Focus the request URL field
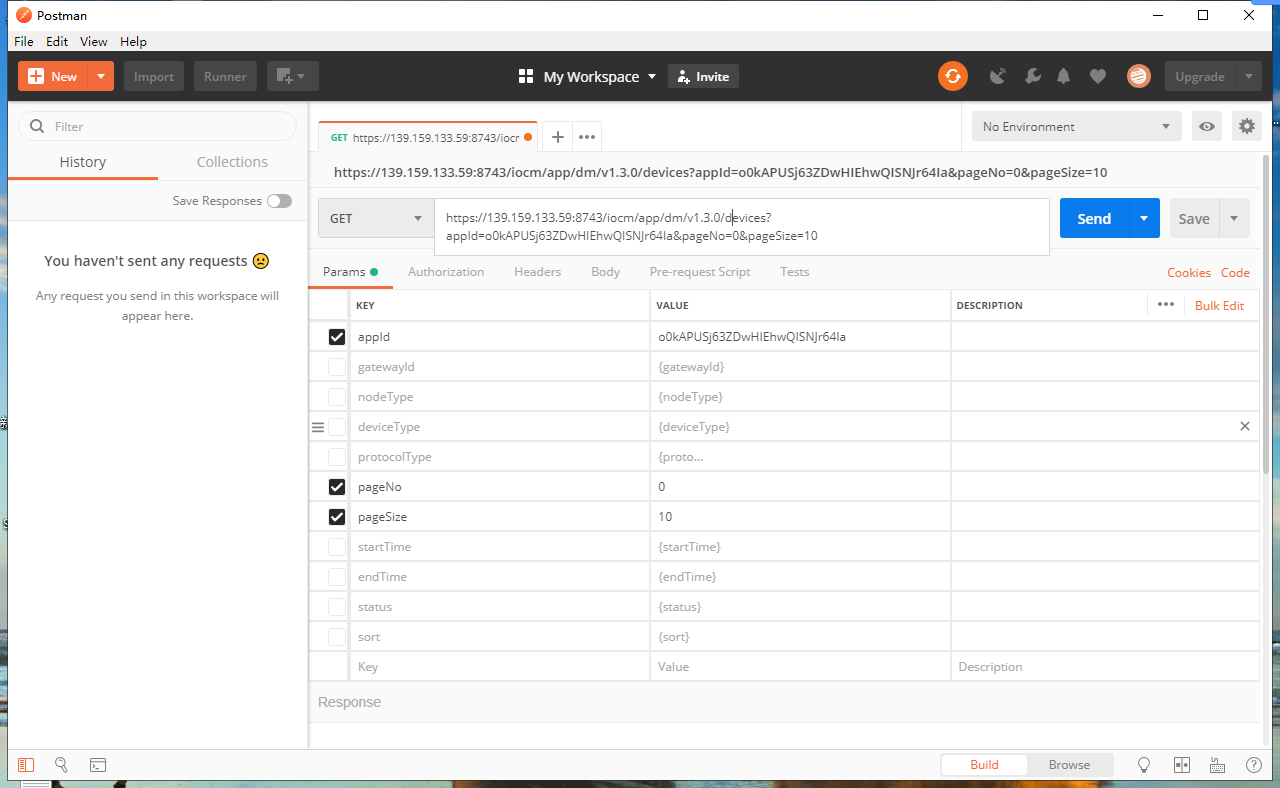The width and height of the screenshot is (1280, 788). click(x=741, y=227)
